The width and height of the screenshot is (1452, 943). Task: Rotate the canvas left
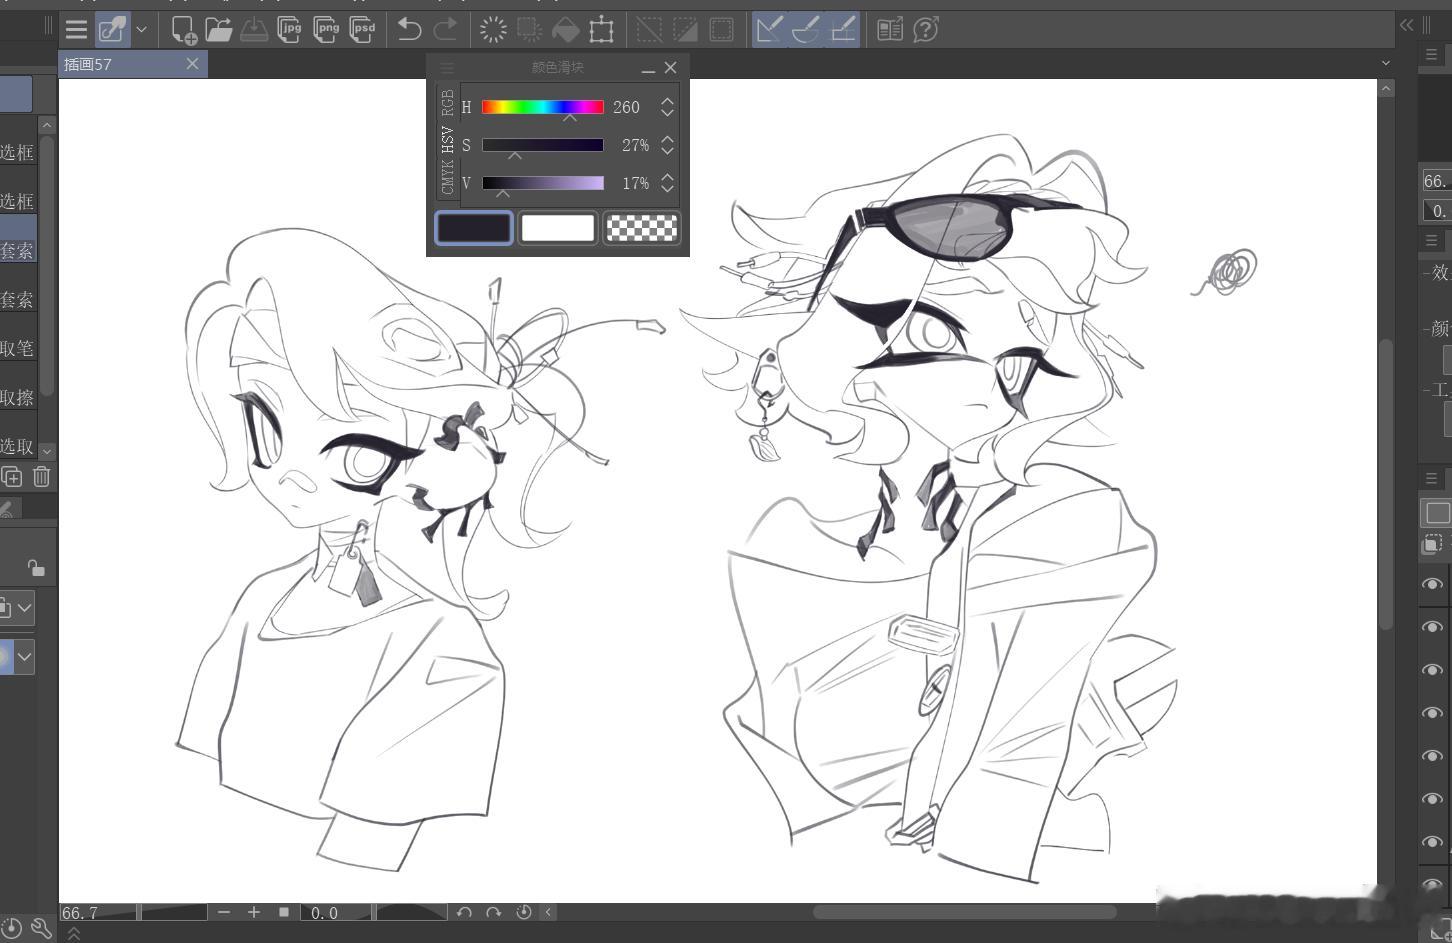[x=464, y=912]
